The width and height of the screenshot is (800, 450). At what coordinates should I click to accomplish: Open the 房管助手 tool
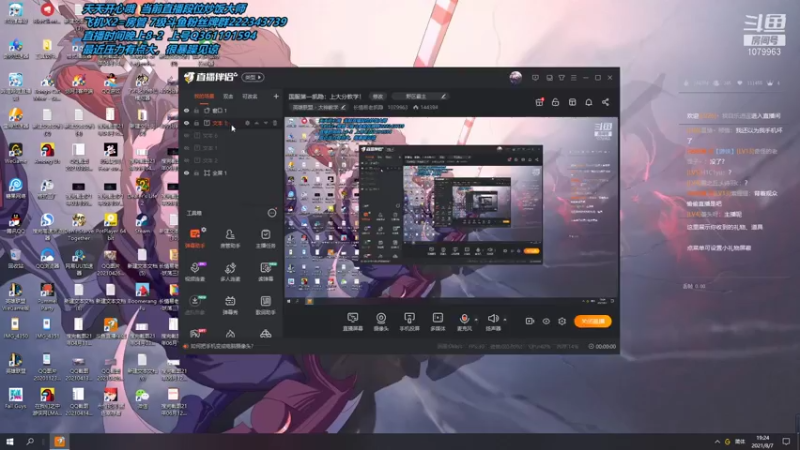point(230,238)
